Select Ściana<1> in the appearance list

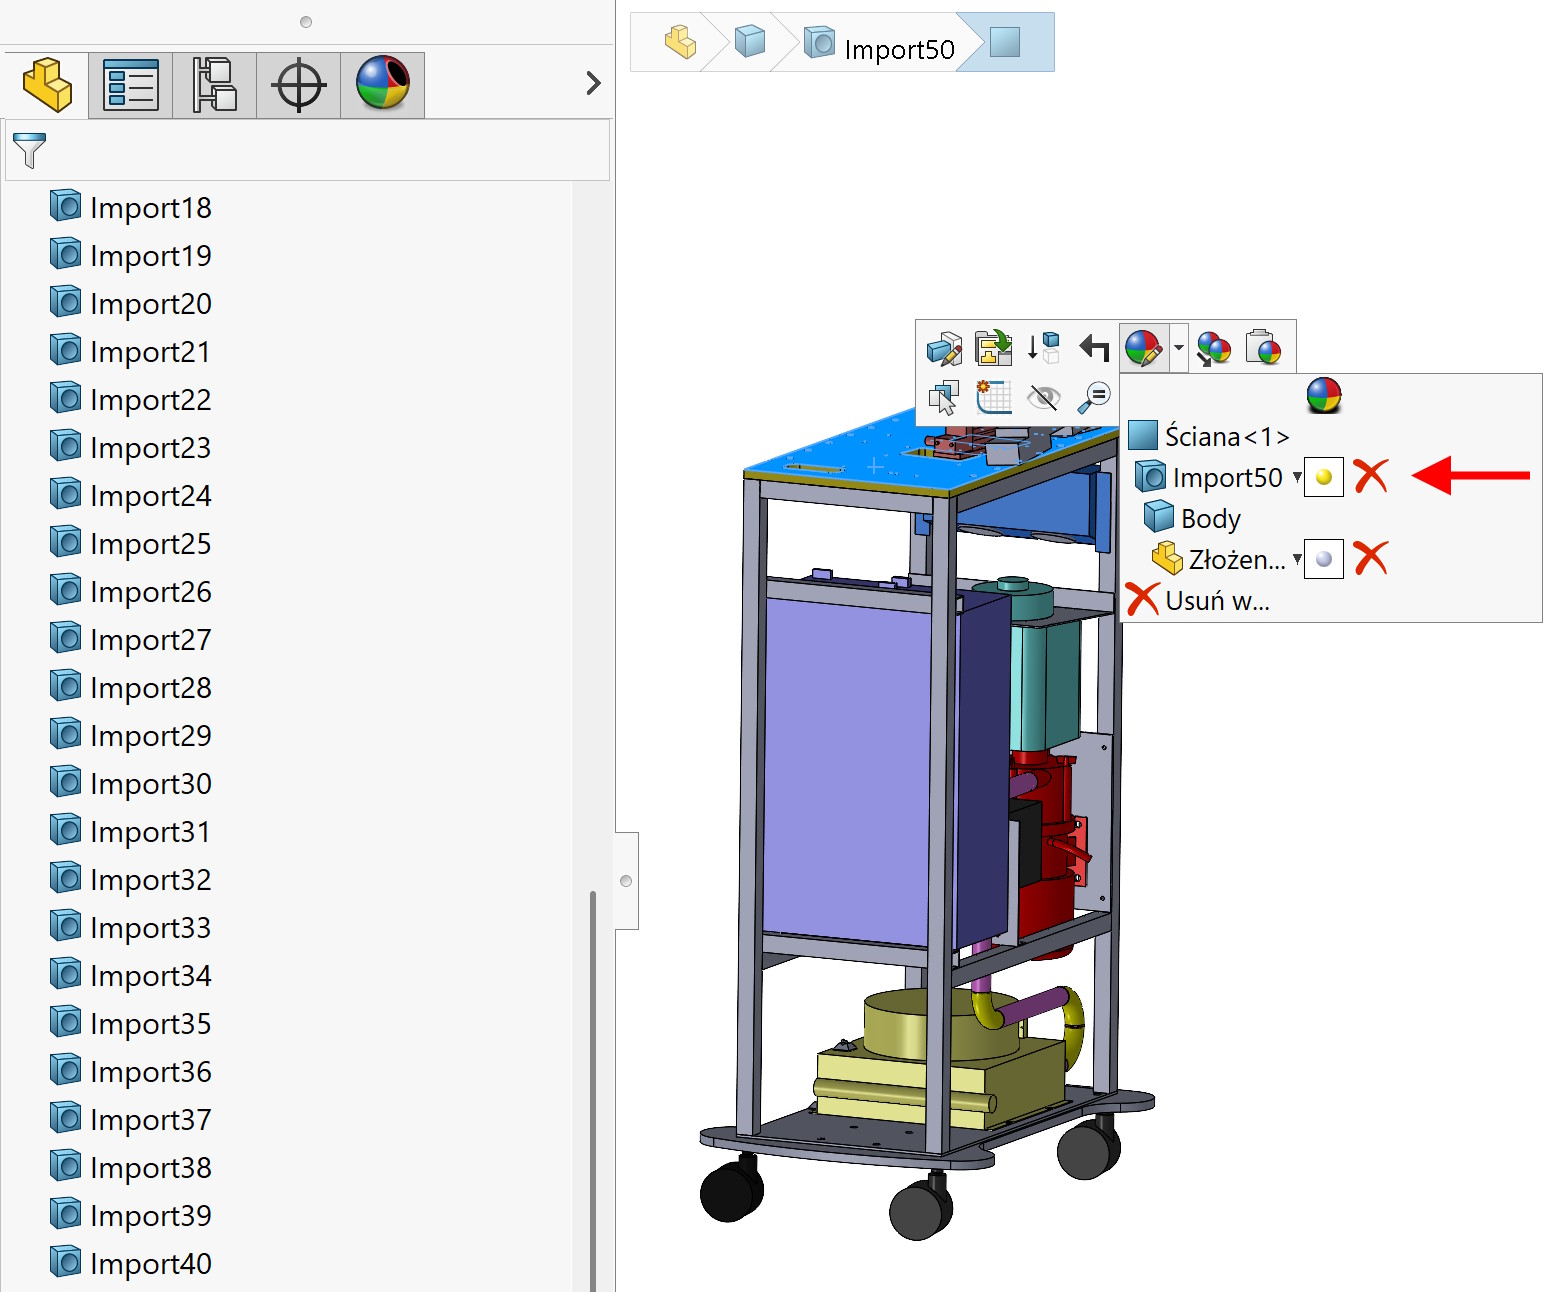click(1226, 437)
